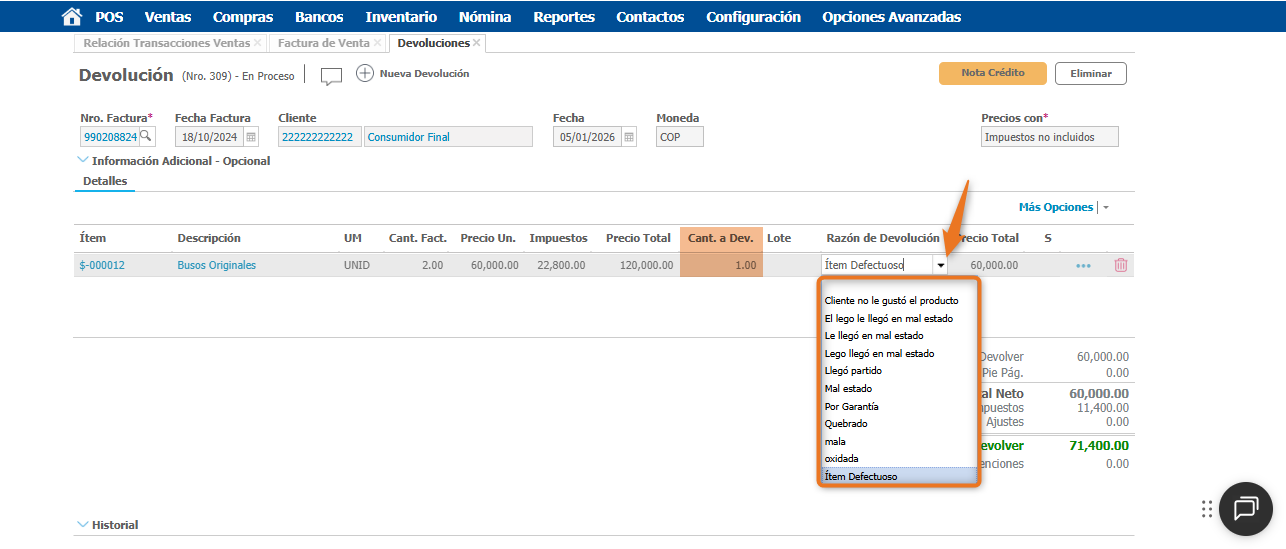Click the Eliminar button
Image resolution: width=1286 pixels, height=549 pixels.
tap(1090, 73)
